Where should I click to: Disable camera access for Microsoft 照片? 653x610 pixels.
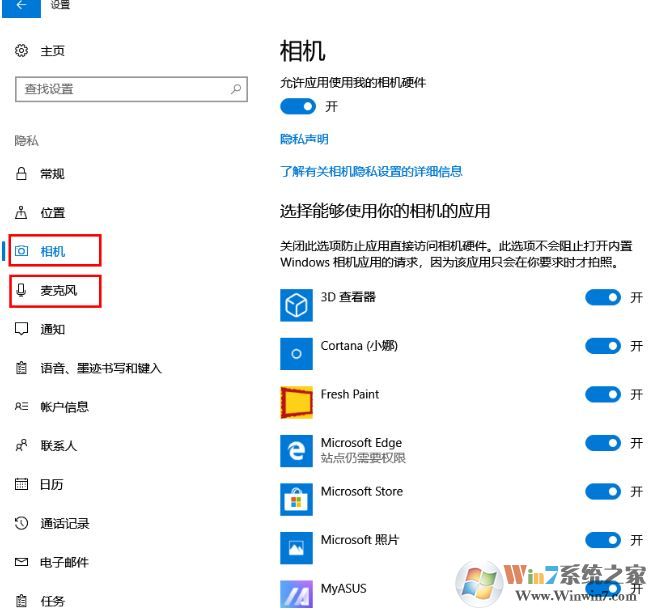click(603, 540)
